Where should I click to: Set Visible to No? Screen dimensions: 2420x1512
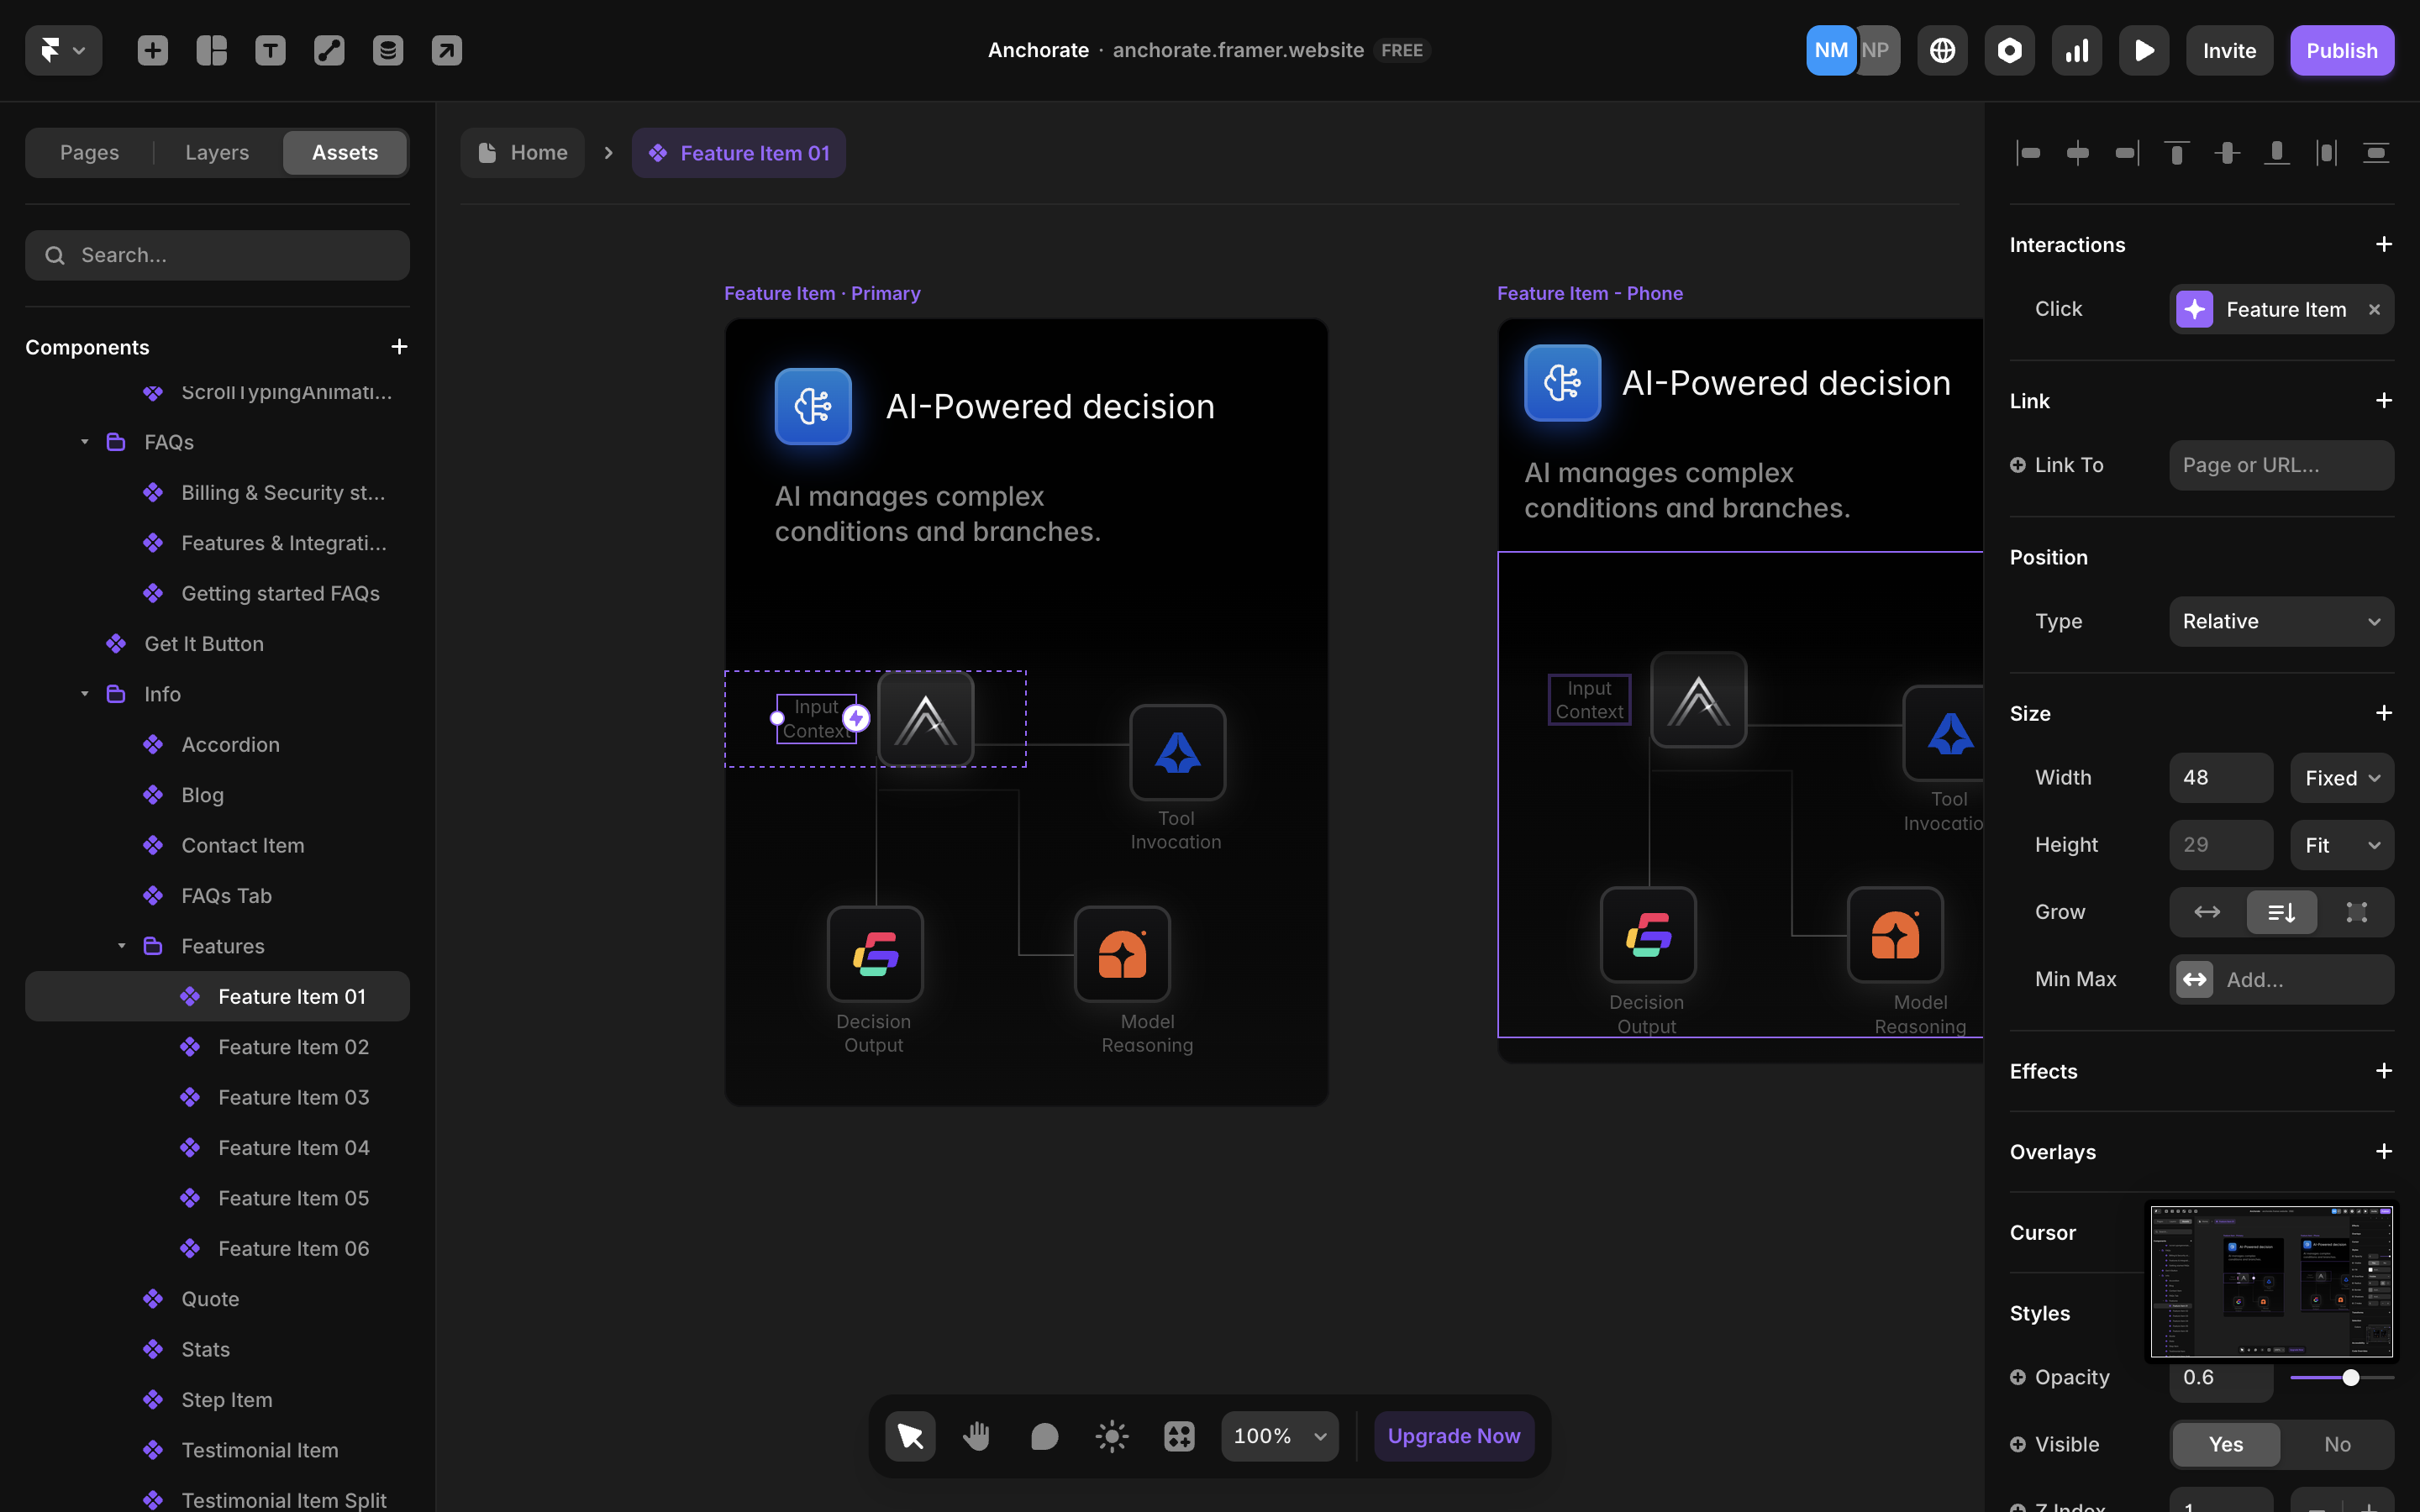pos(2337,1444)
